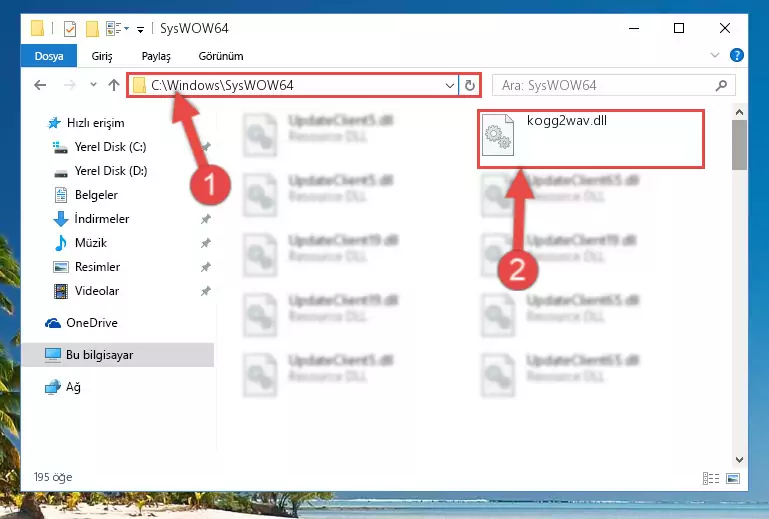Click the scrollbar down arrow

click(739, 460)
